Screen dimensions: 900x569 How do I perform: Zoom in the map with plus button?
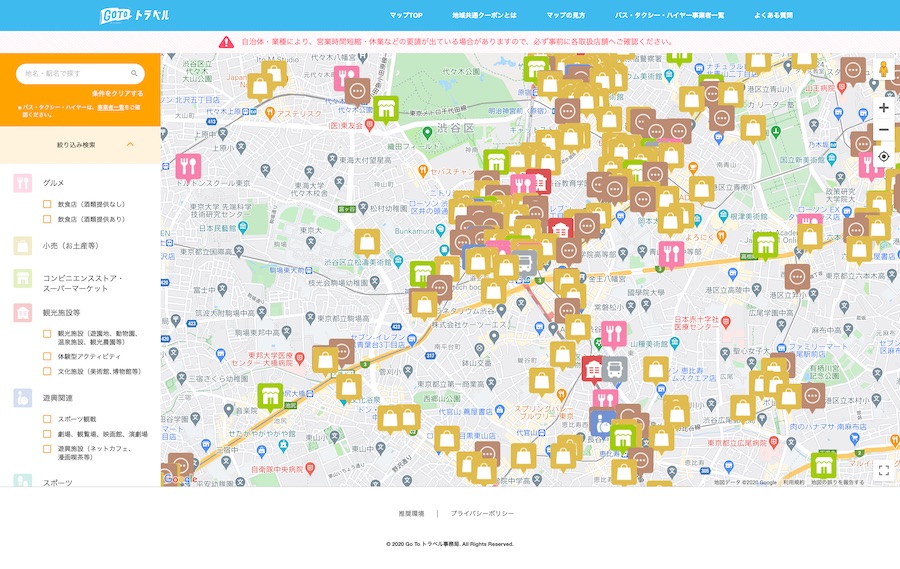tap(884, 107)
